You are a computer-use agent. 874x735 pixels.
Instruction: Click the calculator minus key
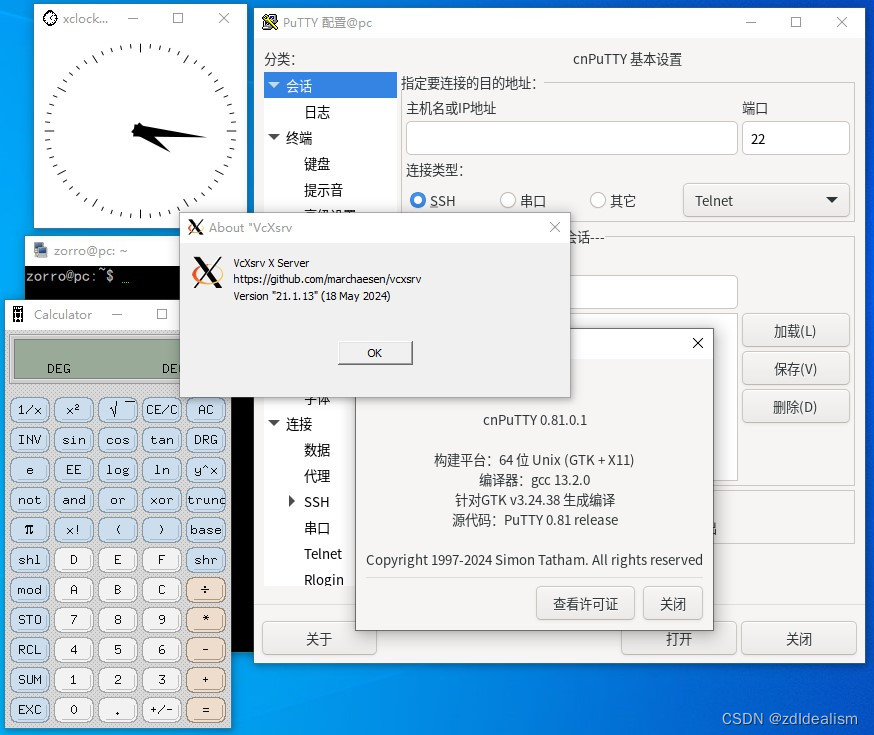(206, 650)
